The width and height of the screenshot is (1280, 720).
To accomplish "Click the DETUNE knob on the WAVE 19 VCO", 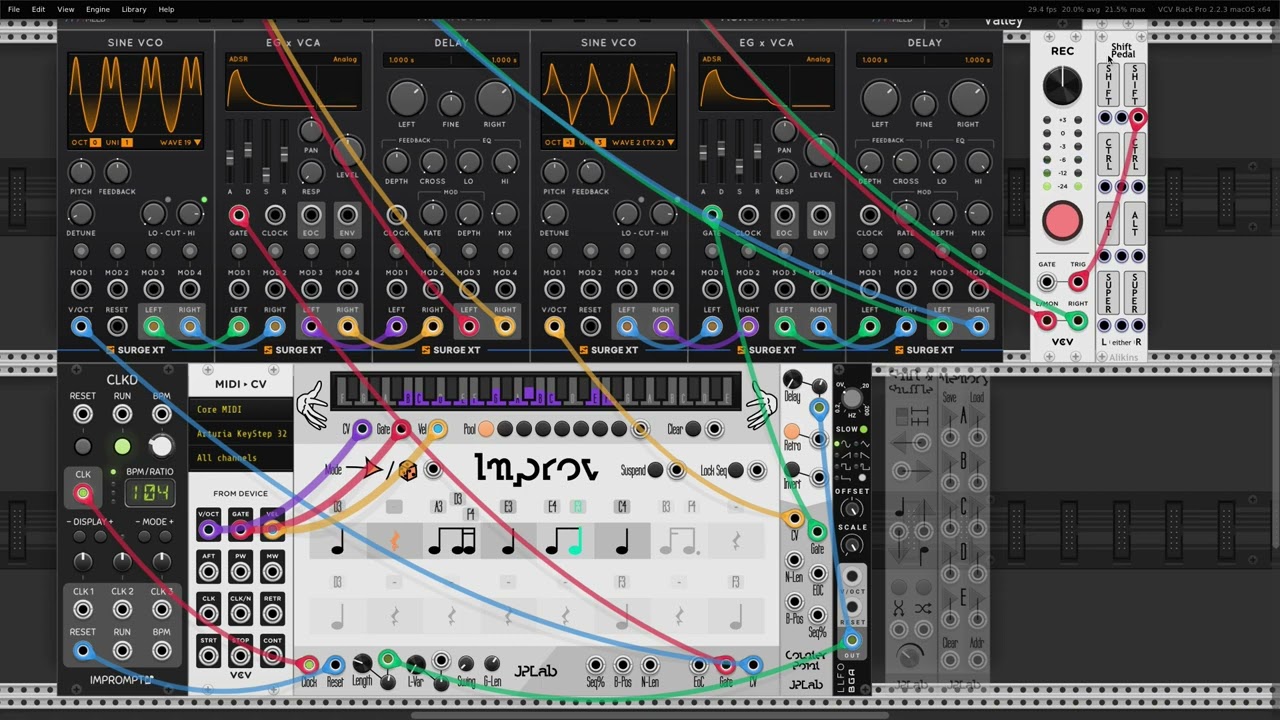I will [81, 212].
